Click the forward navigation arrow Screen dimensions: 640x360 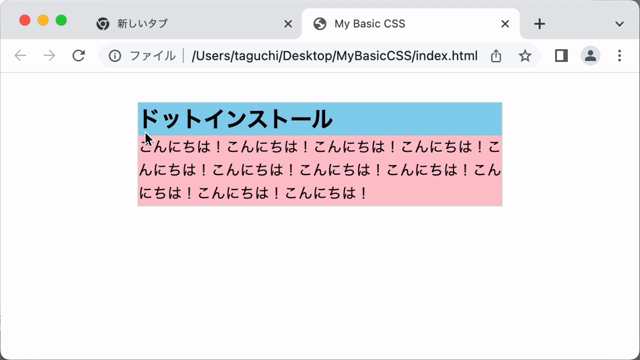49,56
